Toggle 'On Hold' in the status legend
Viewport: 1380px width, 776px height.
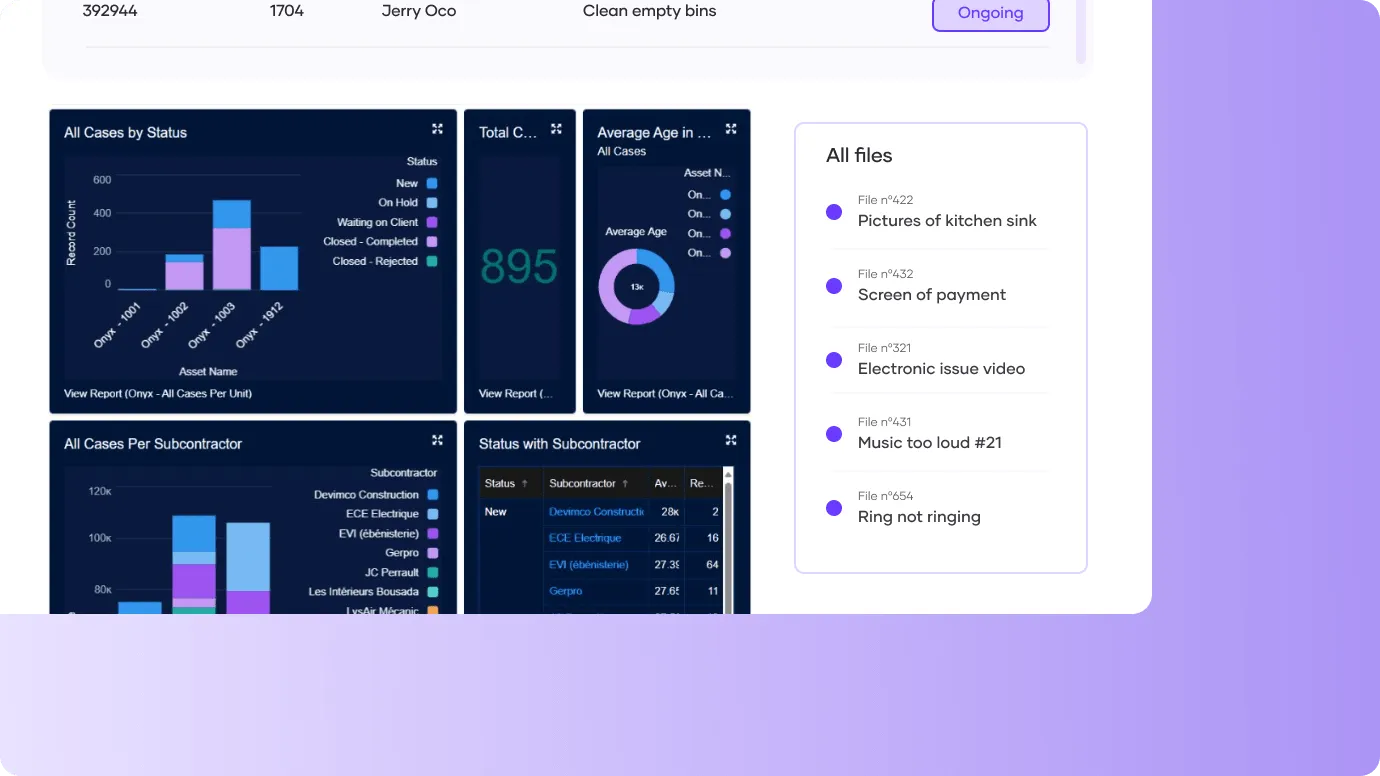[x=431, y=202]
